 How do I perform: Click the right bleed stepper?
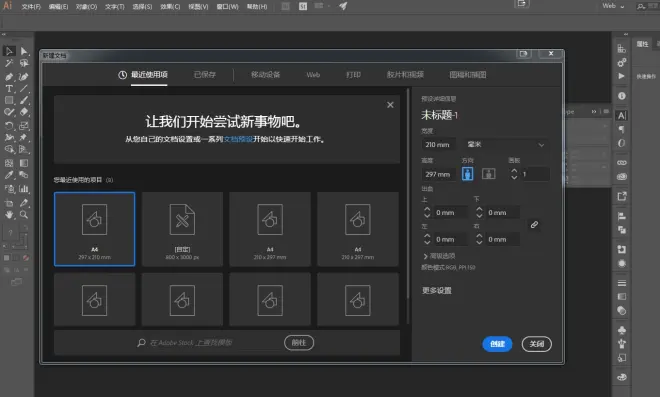479,239
